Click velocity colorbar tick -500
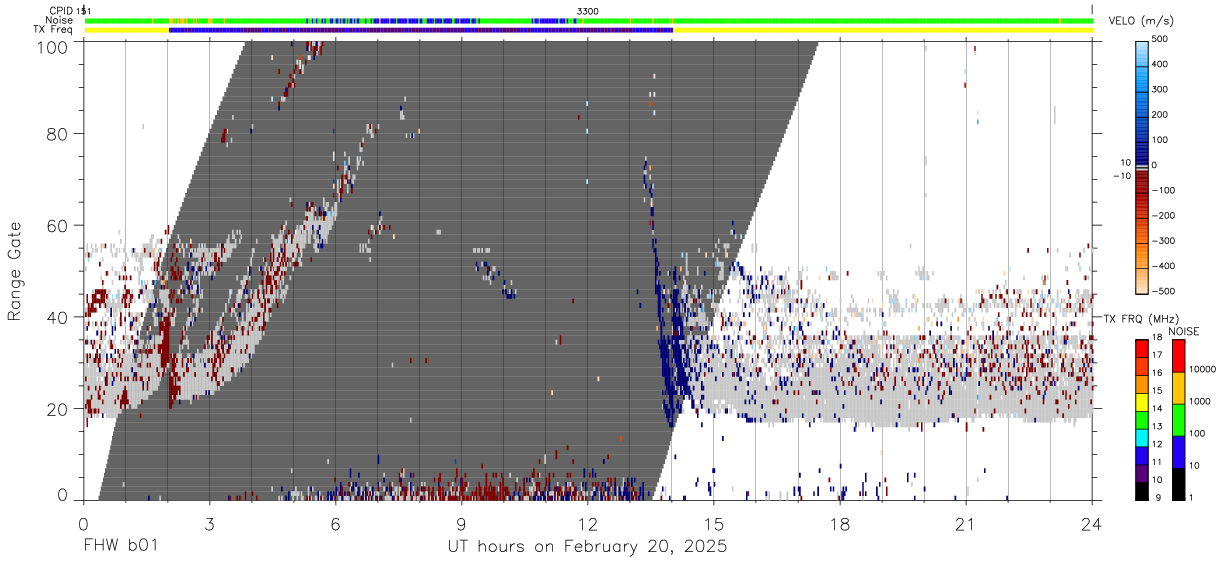 click(x=1161, y=291)
